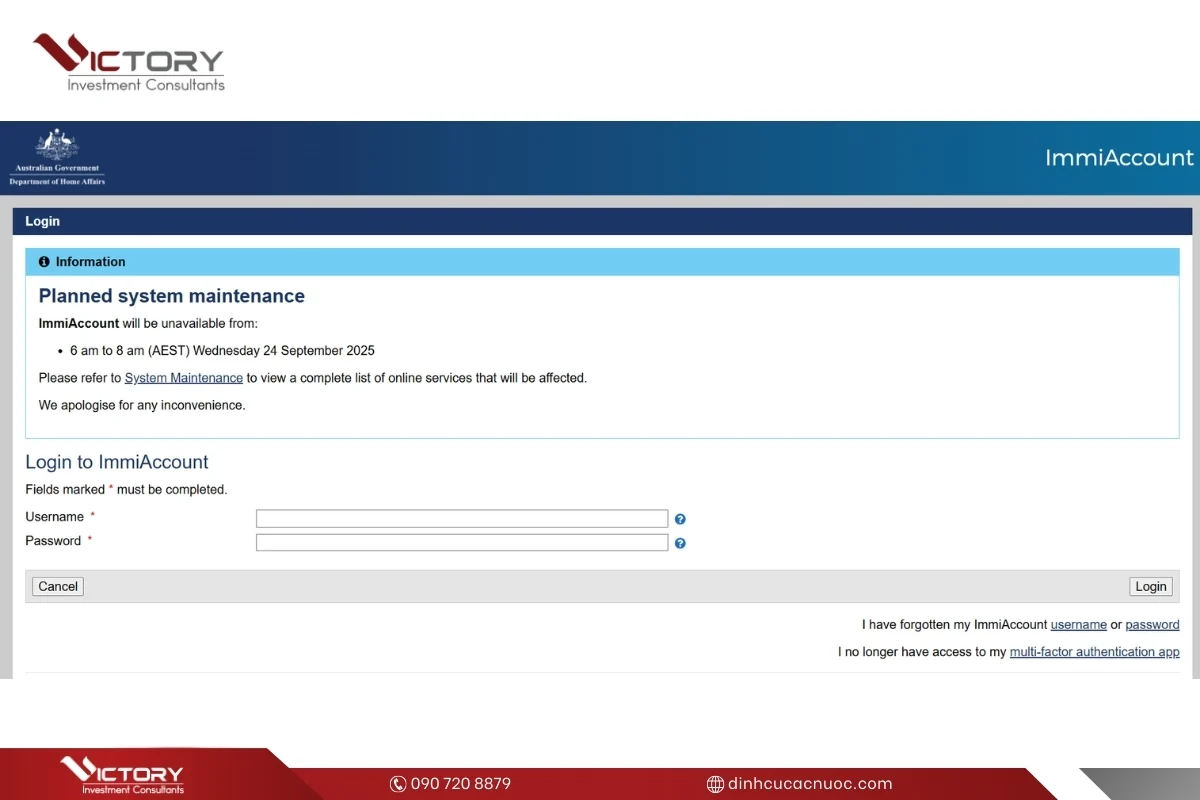Click the Information circle icon
This screenshot has width=1200, height=800.
click(x=44, y=262)
